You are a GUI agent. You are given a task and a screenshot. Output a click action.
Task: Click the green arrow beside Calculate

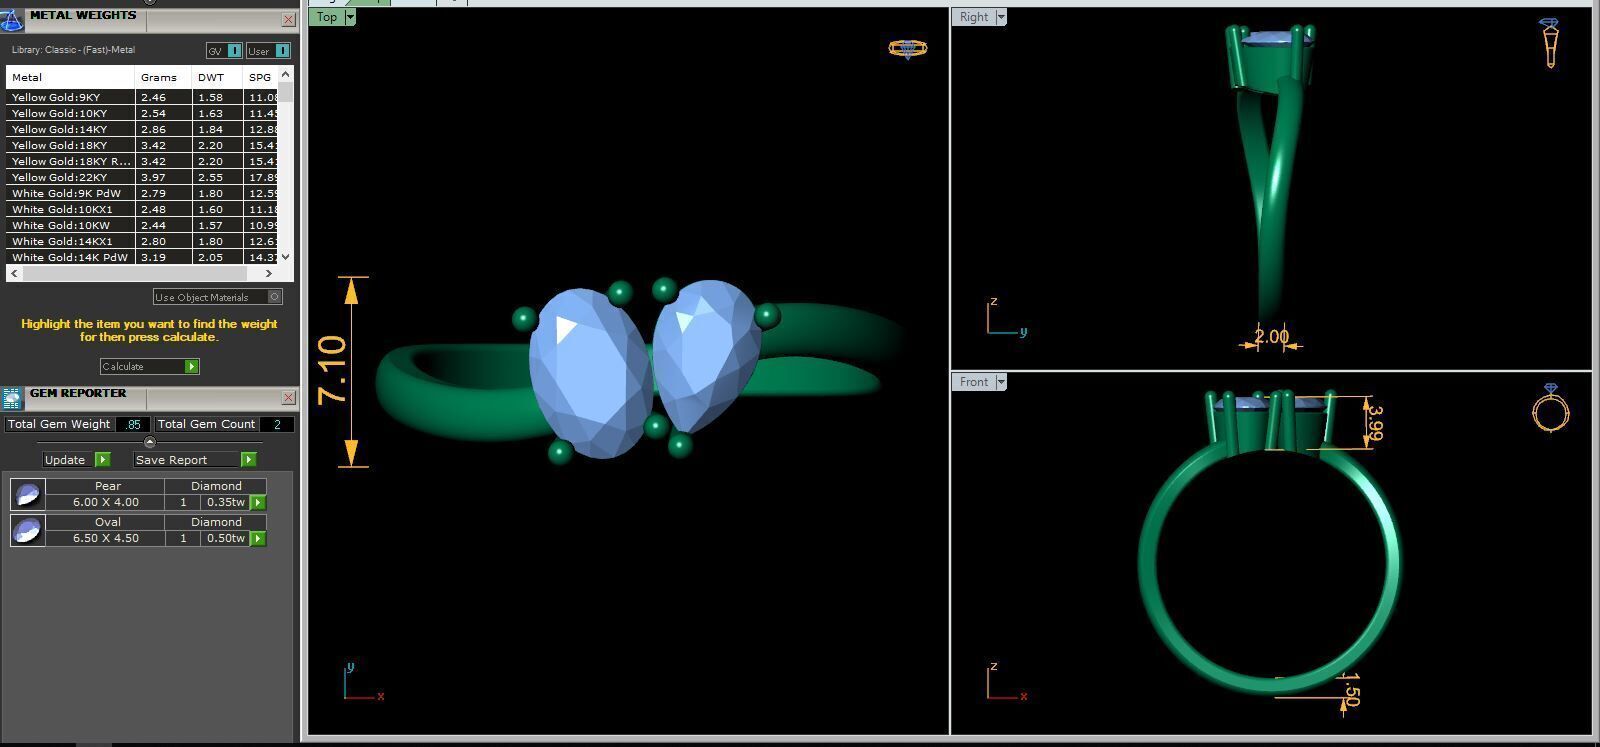pyautogui.click(x=192, y=366)
